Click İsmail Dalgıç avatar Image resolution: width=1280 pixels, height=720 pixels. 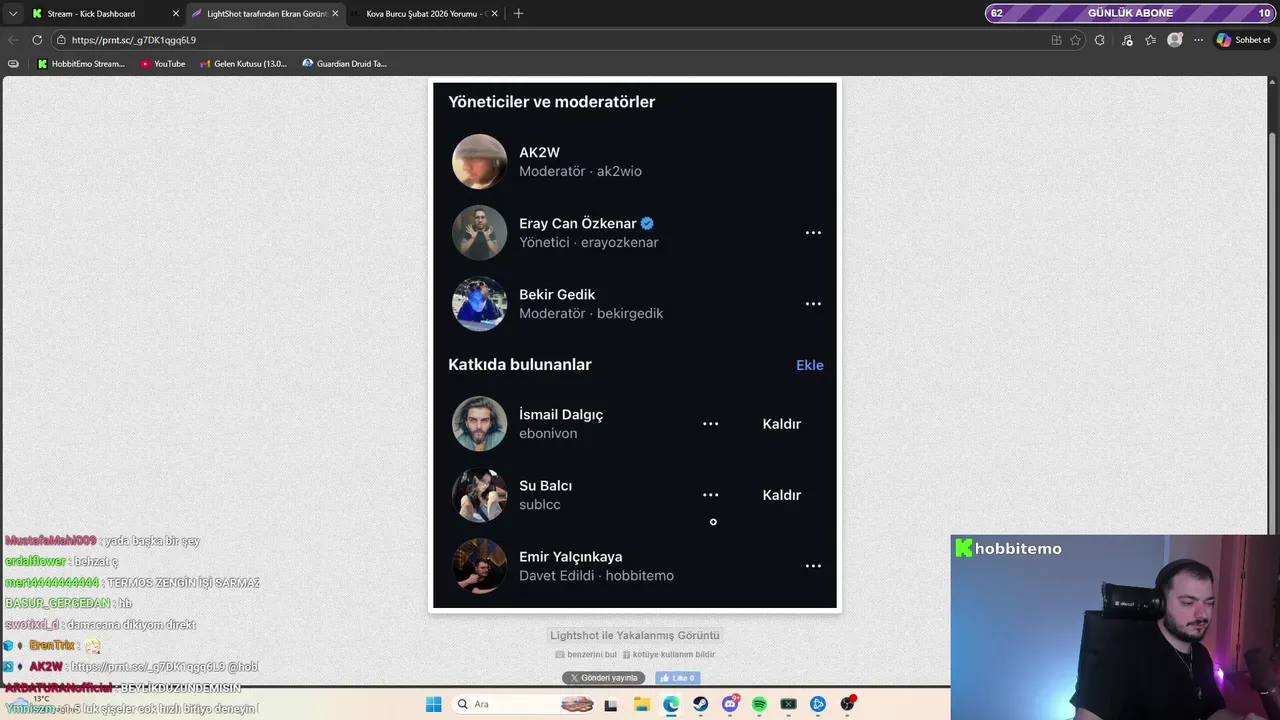479,424
